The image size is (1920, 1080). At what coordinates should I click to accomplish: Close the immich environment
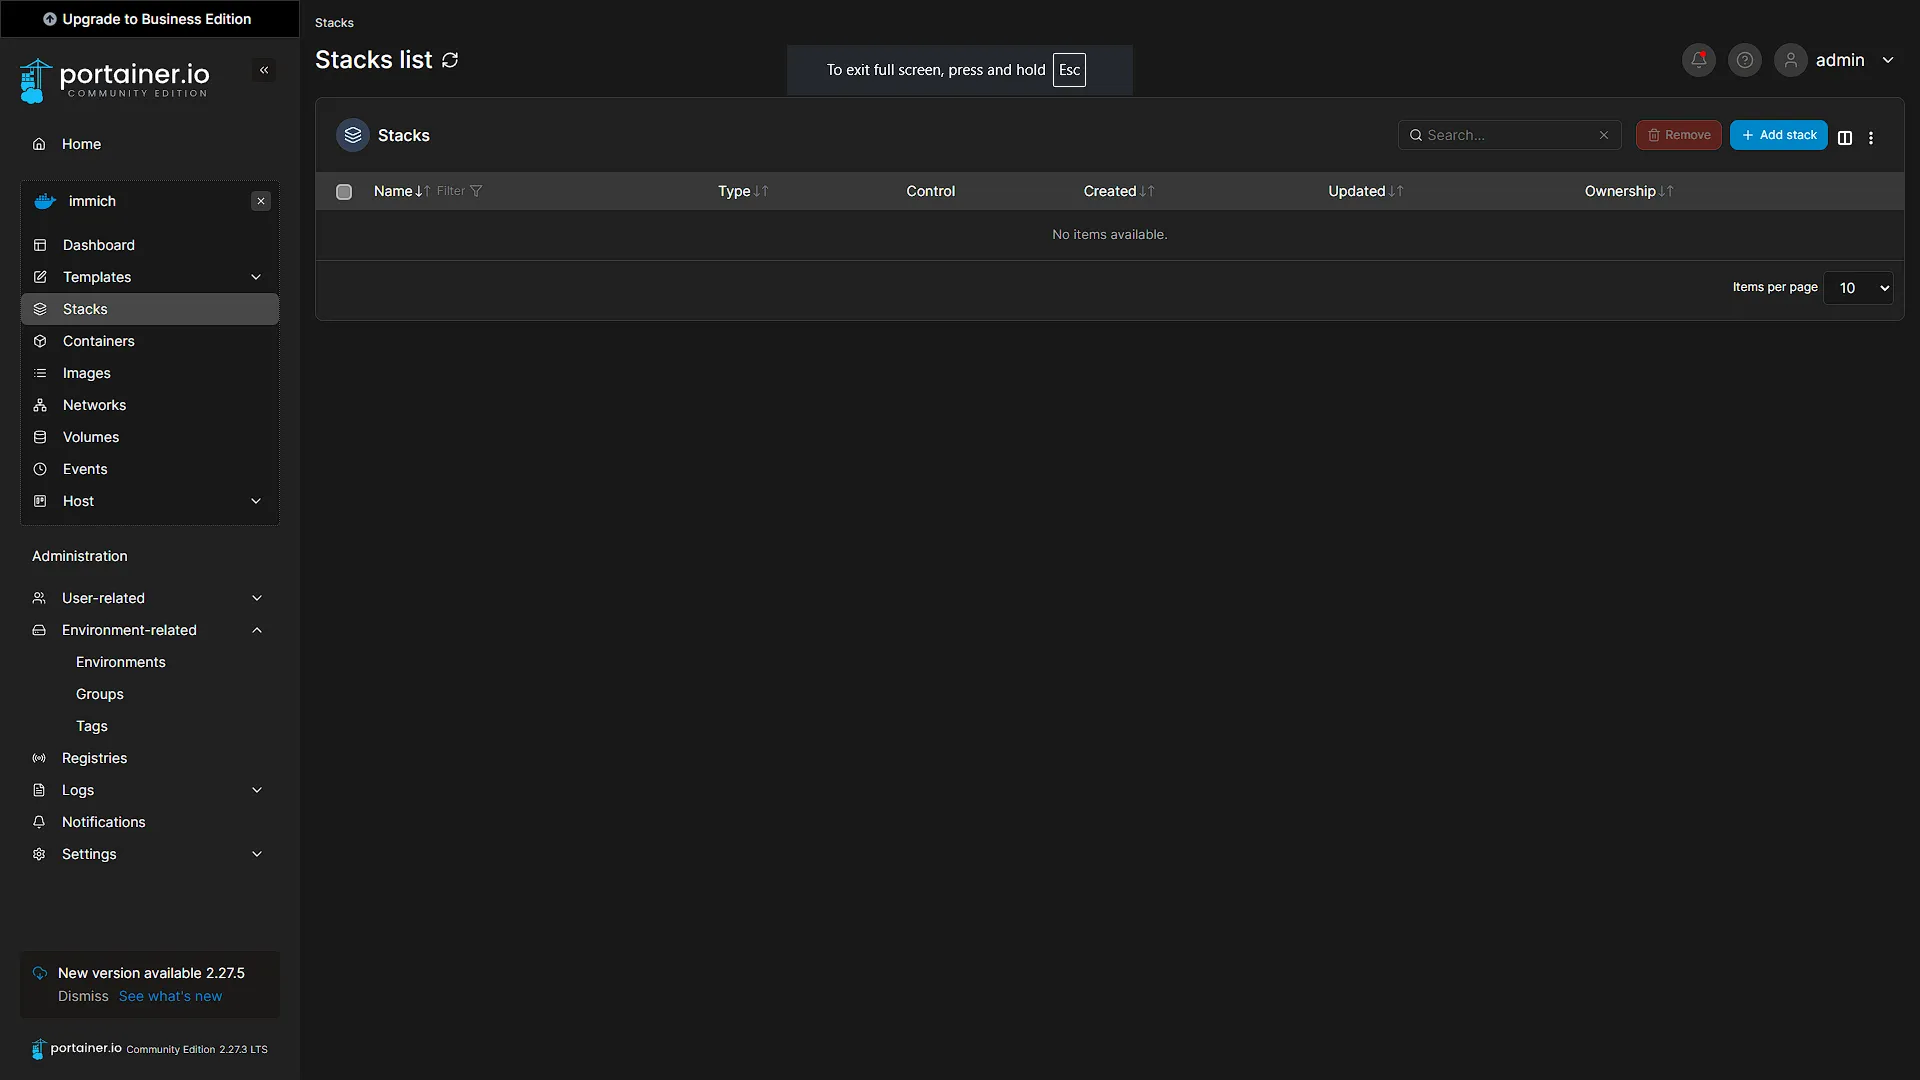pyautogui.click(x=261, y=201)
